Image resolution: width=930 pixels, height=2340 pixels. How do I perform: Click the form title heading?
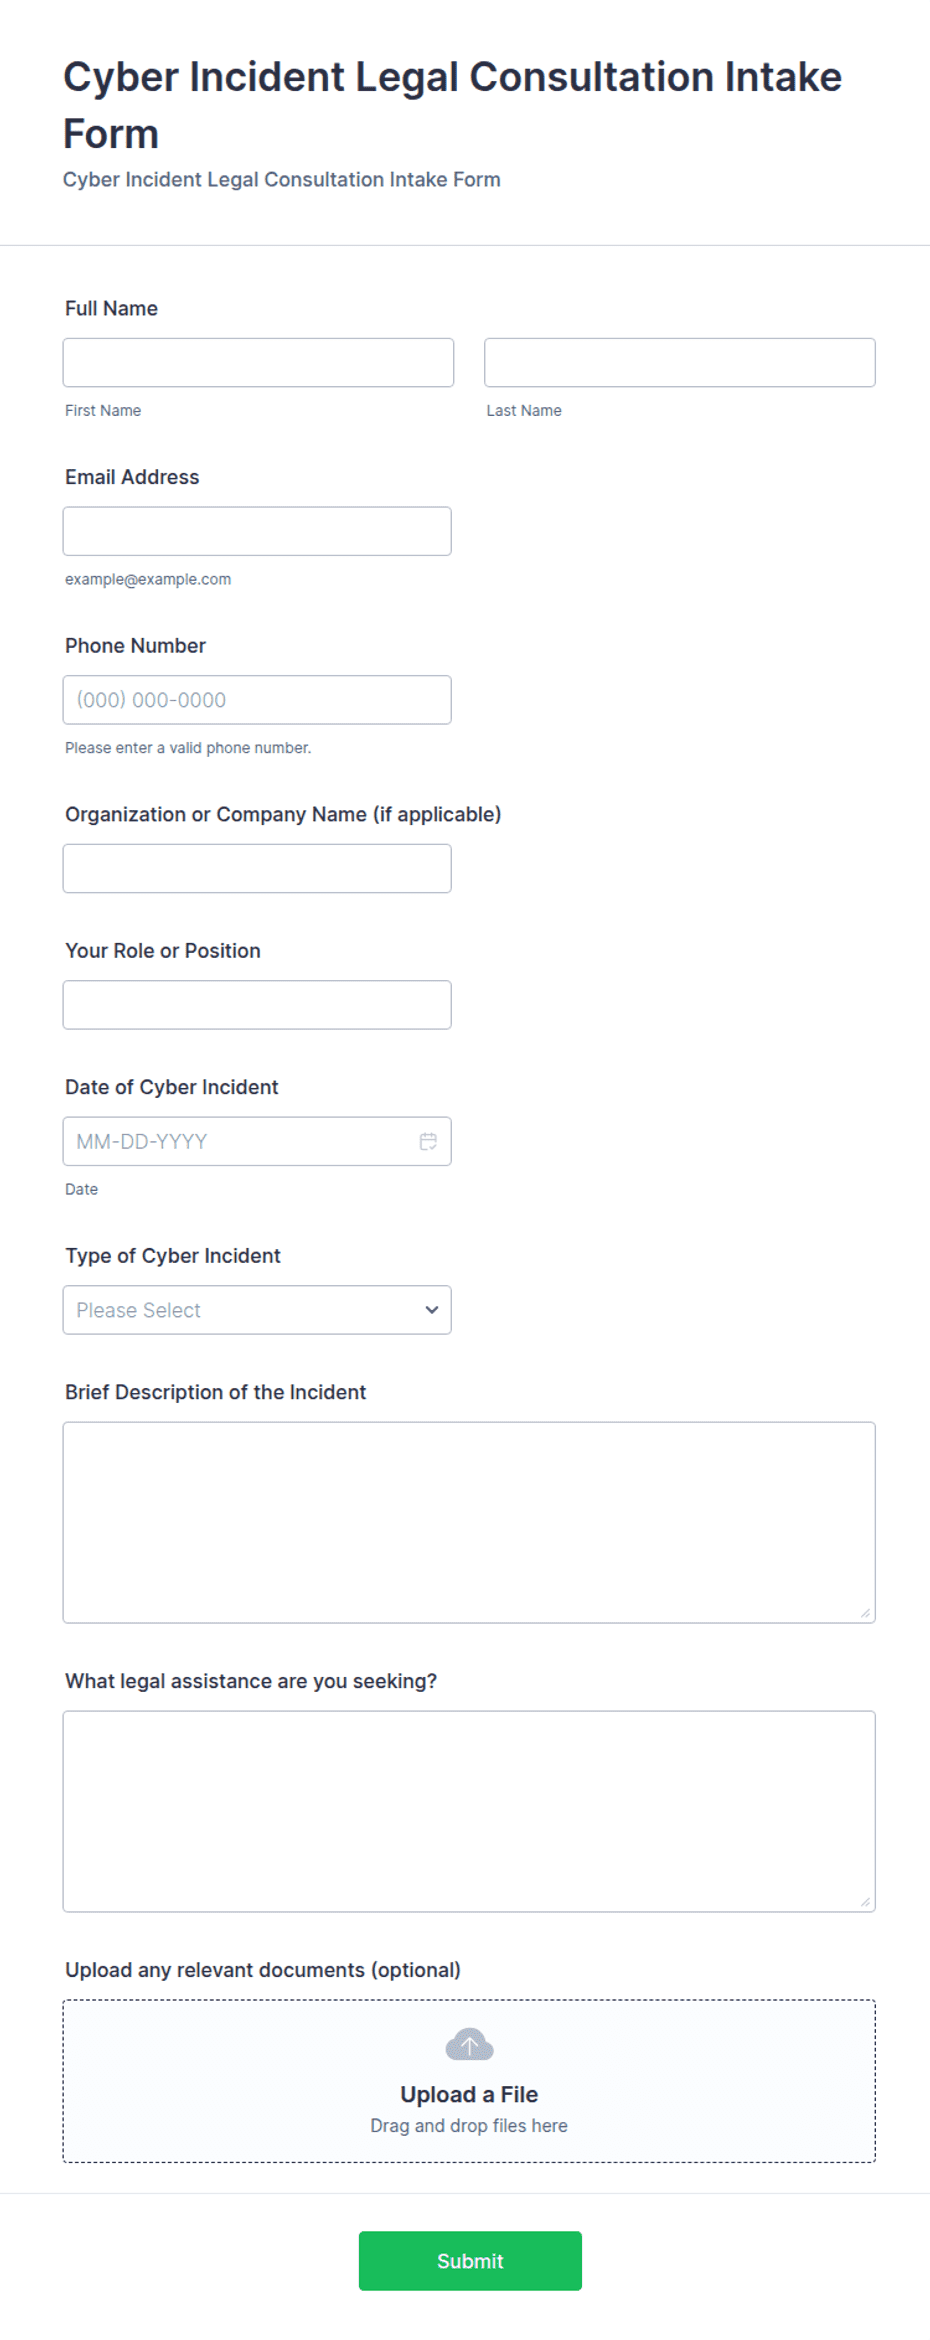[x=452, y=105]
